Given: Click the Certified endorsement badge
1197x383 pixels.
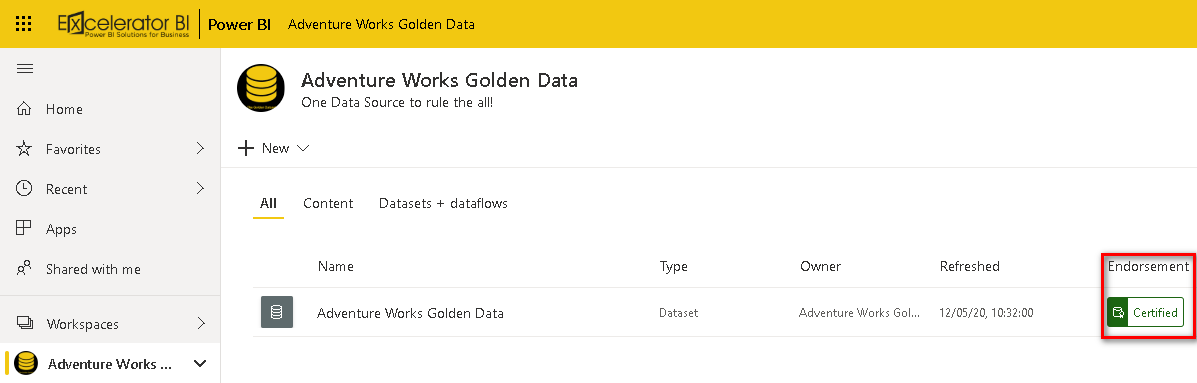Looking at the screenshot, I should coord(1145,312).
